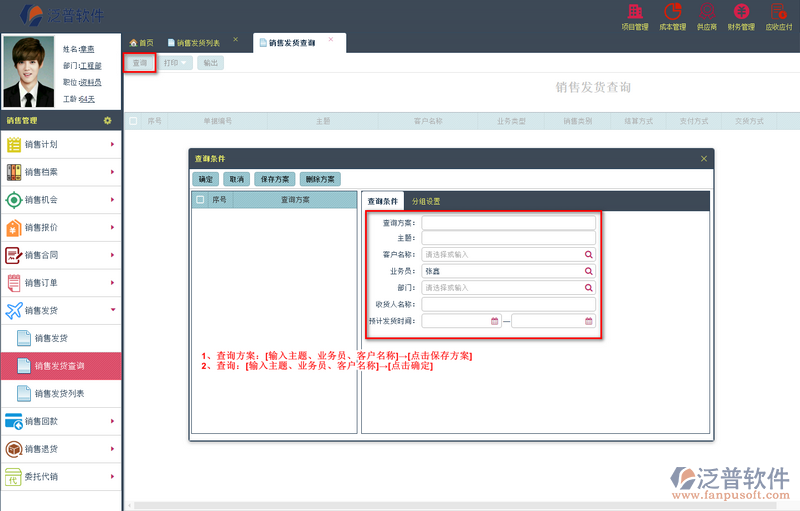Close the 销售发货列表 tab
This screenshot has width=800, height=511.
tap(236, 39)
